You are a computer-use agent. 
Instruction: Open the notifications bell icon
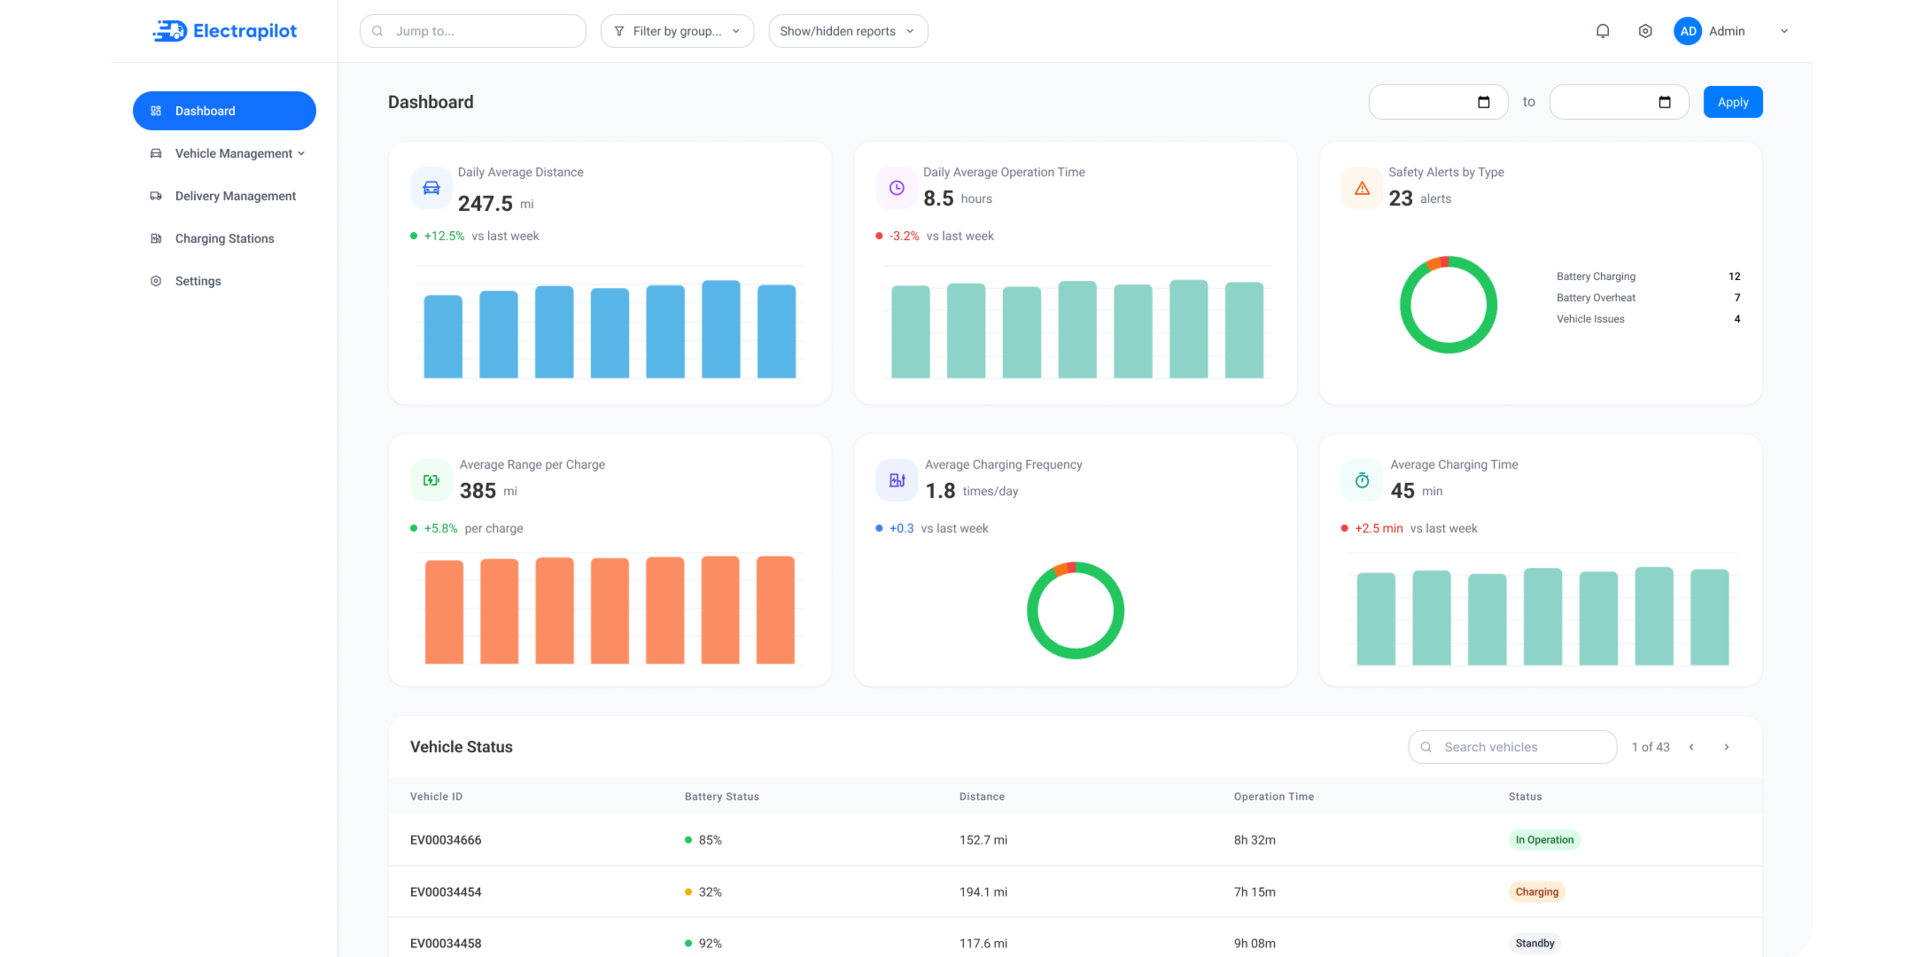[x=1602, y=31]
